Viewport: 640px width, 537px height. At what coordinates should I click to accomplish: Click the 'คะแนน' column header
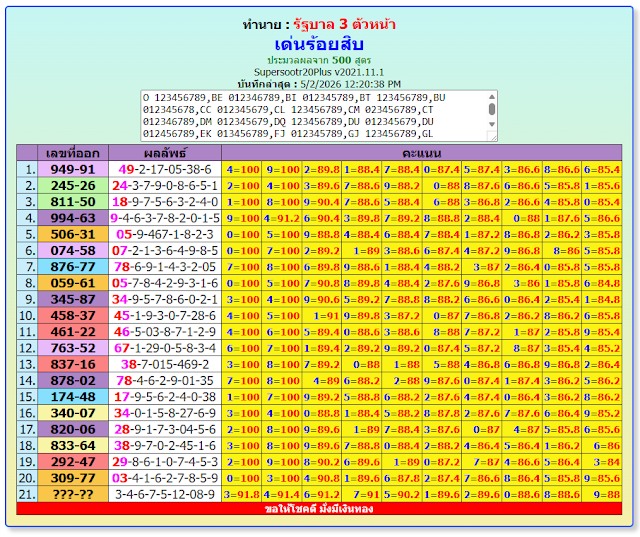422,153
